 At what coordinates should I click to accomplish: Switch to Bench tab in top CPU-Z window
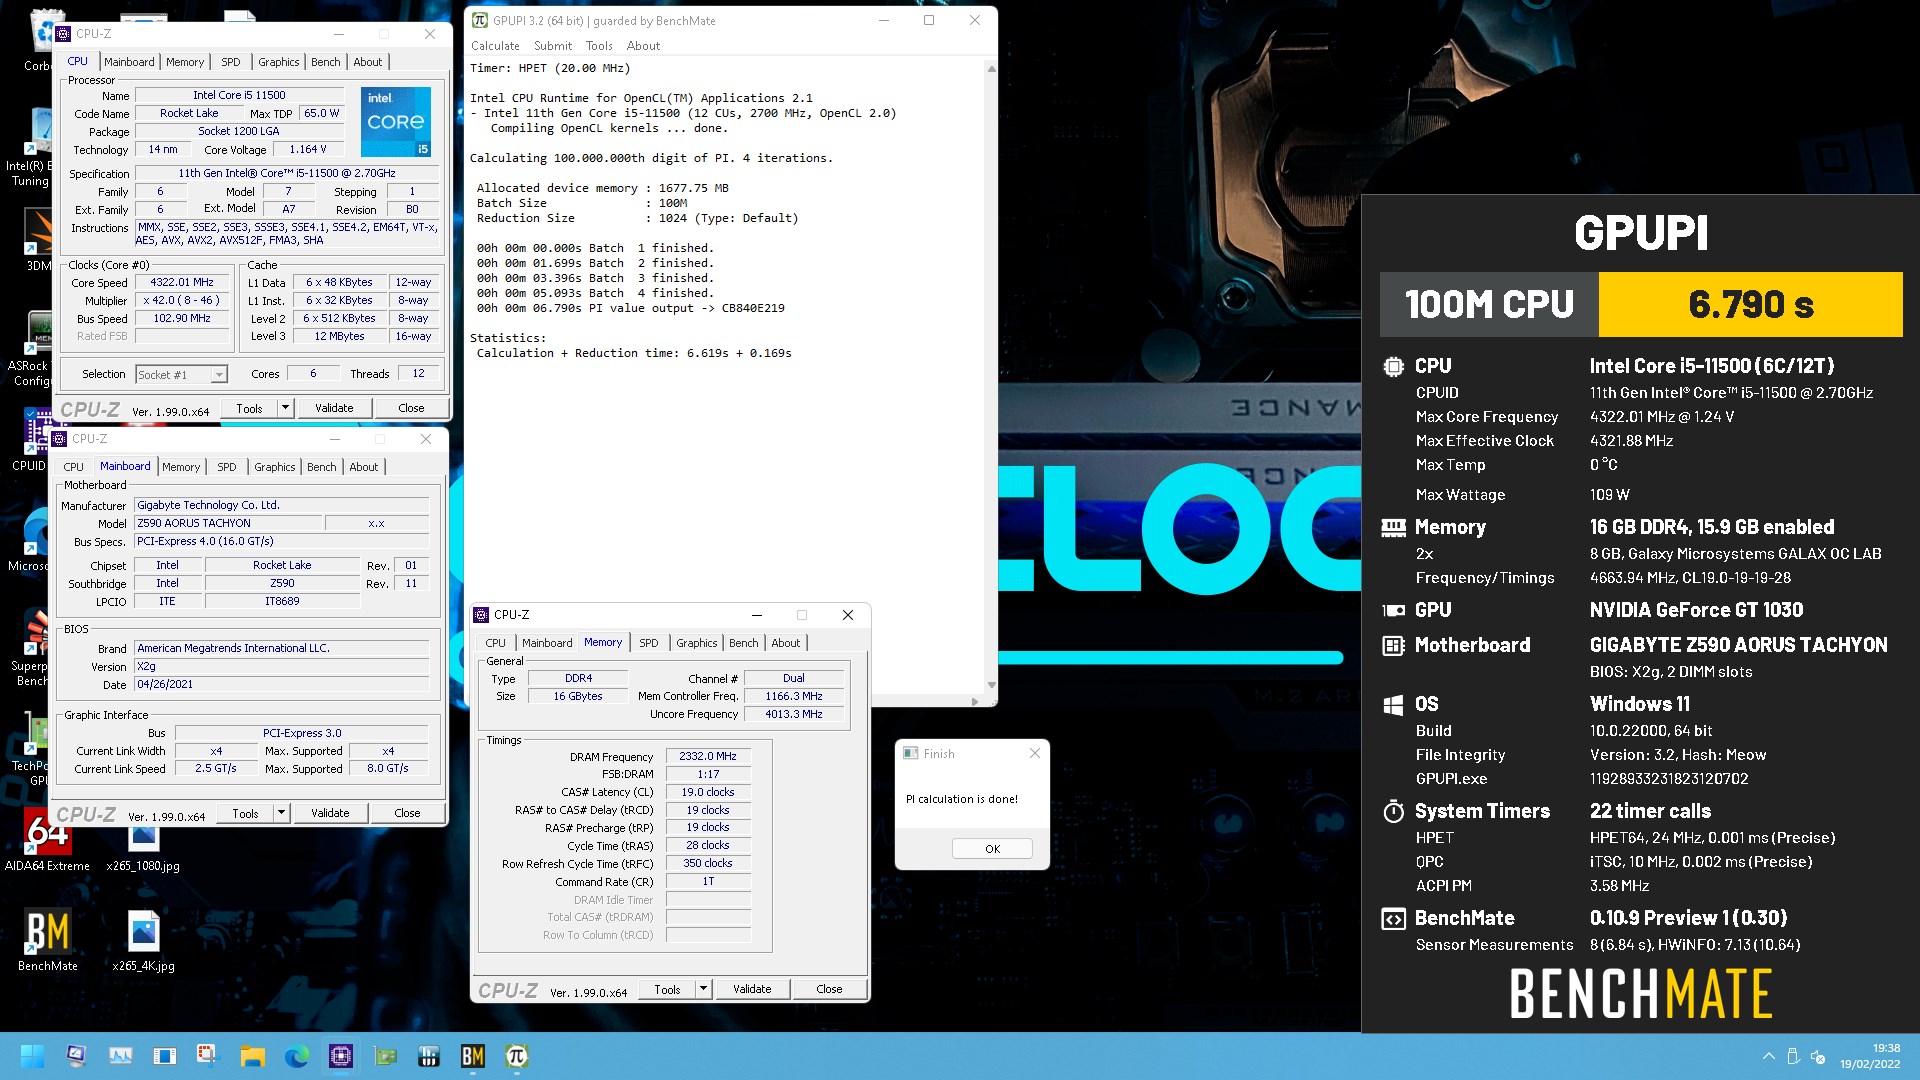(x=326, y=62)
